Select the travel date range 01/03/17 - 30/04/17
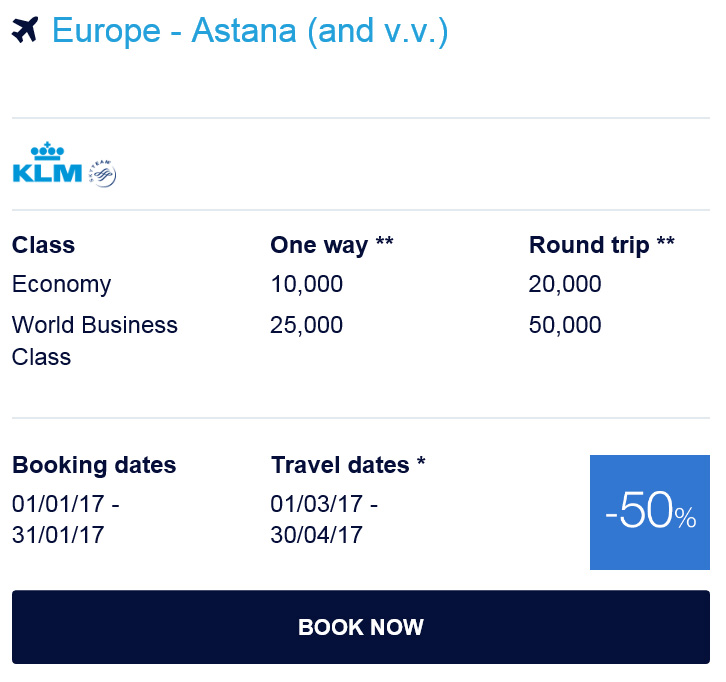Viewport: 726px width, 682px height. 324,519
